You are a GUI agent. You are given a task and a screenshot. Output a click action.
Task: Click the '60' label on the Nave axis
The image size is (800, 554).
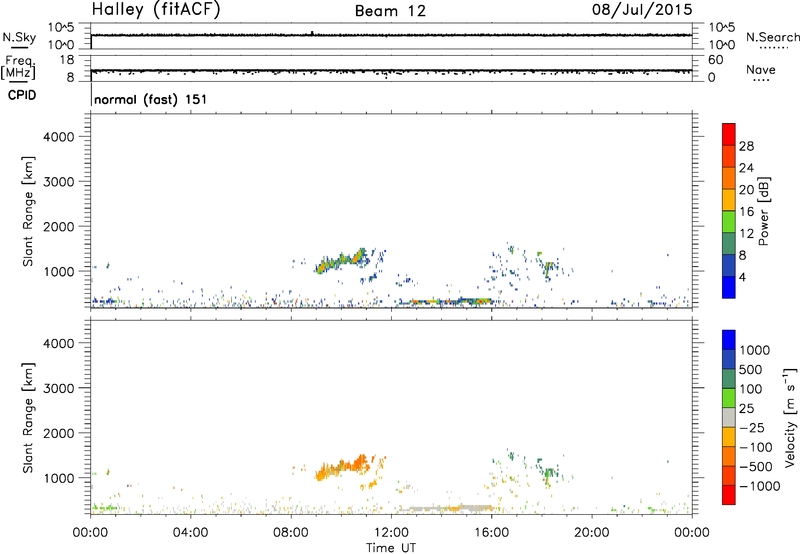pos(715,60)
